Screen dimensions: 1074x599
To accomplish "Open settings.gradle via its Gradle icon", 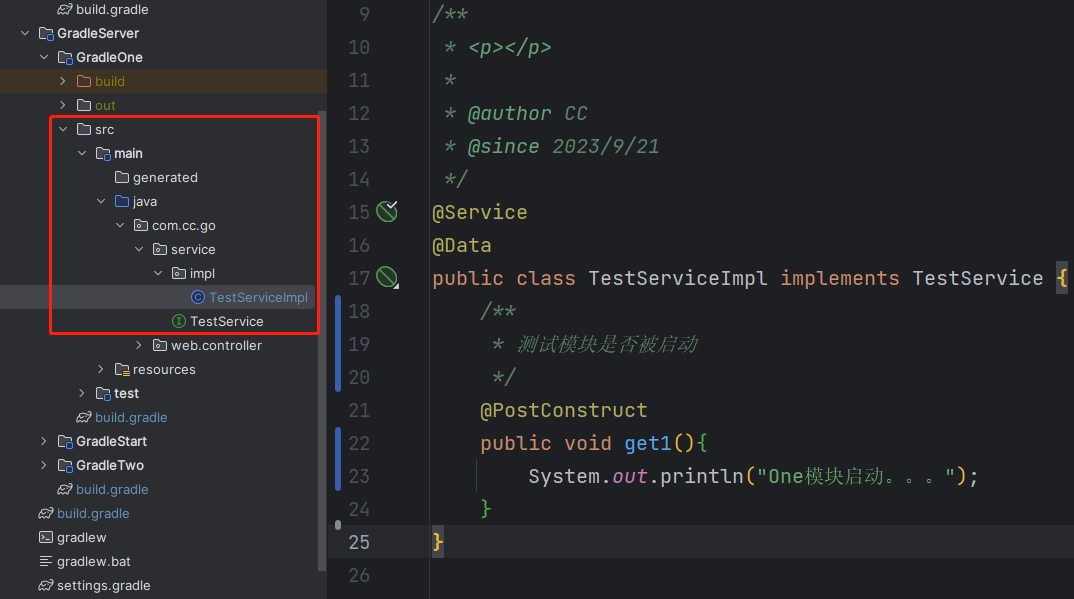I will click(x=46, y=585).
